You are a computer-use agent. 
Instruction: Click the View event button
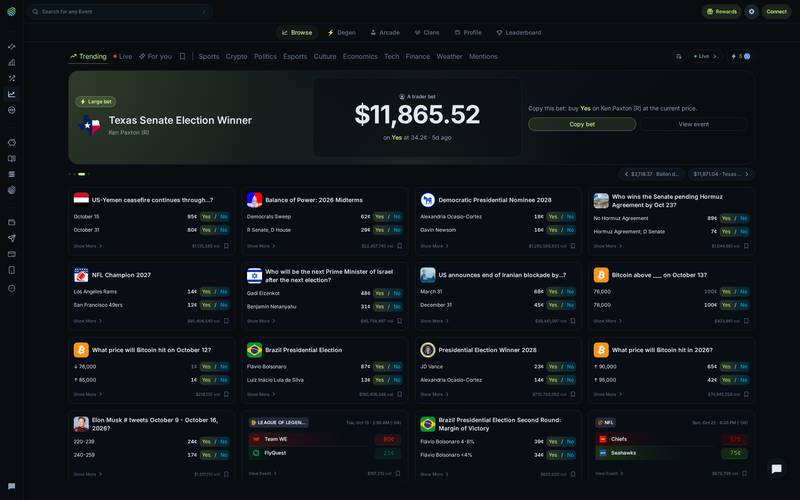tap(693, 124)
